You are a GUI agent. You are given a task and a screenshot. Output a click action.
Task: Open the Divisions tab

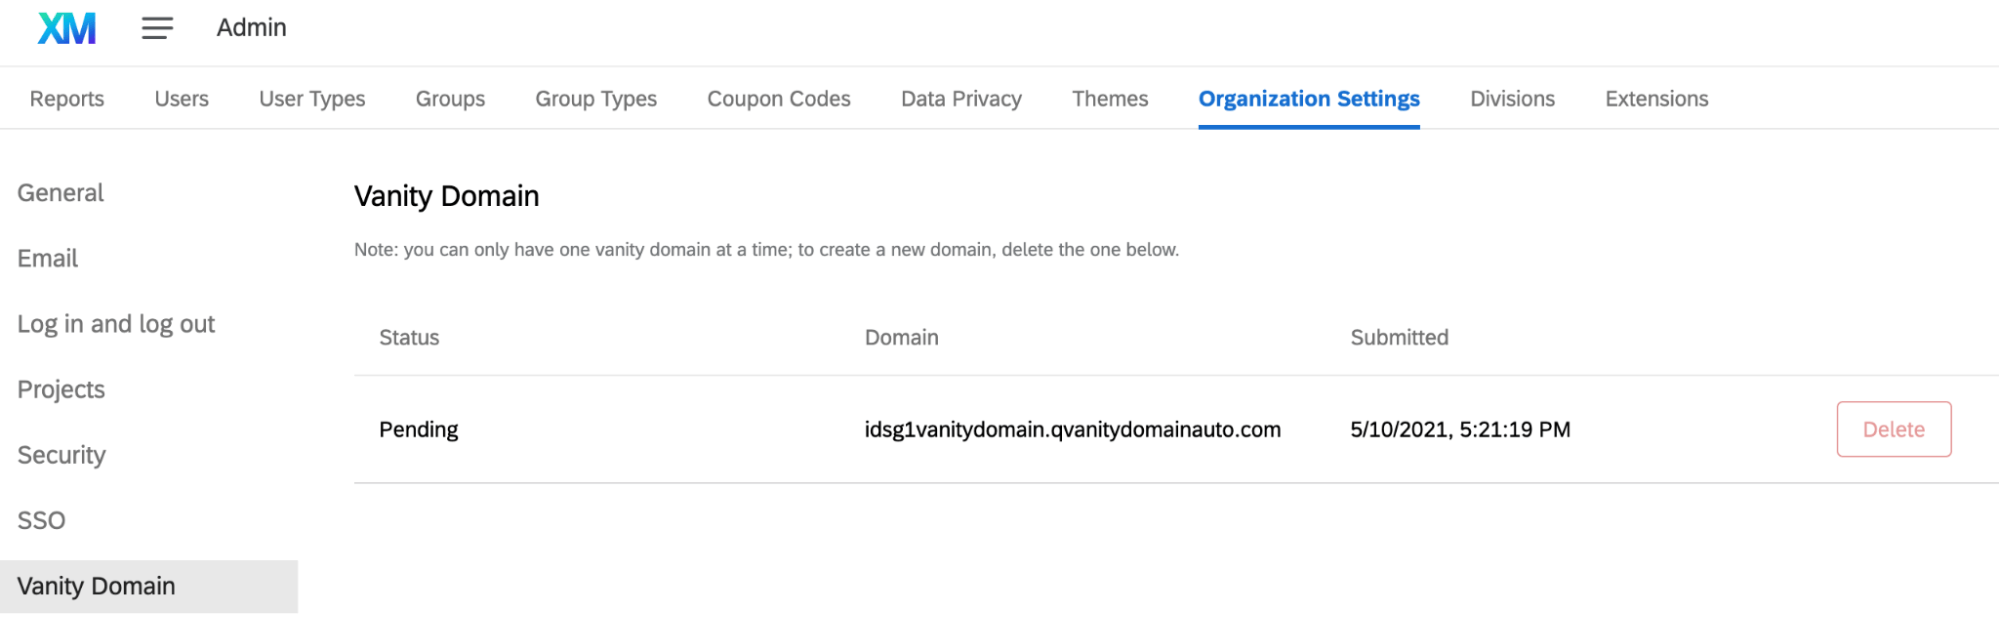1512,98
